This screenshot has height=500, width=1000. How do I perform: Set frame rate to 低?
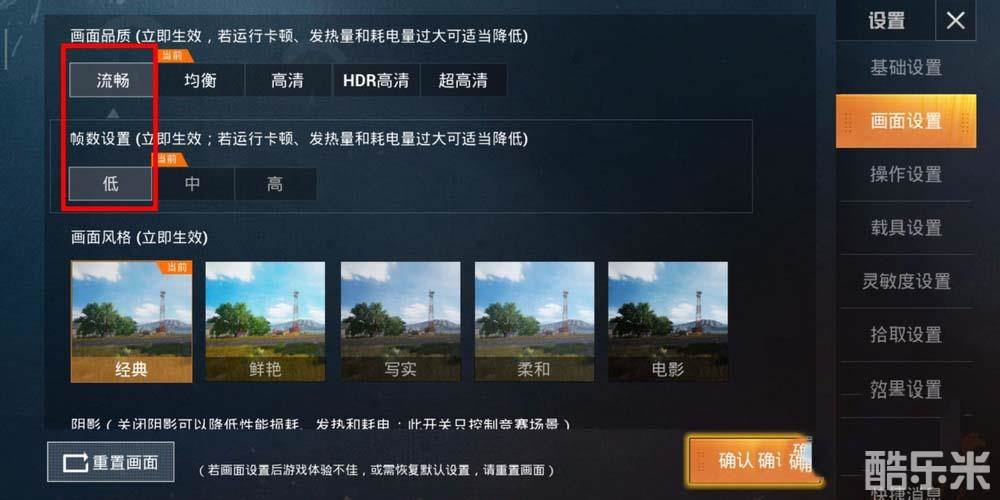click(x=110, y=184)
